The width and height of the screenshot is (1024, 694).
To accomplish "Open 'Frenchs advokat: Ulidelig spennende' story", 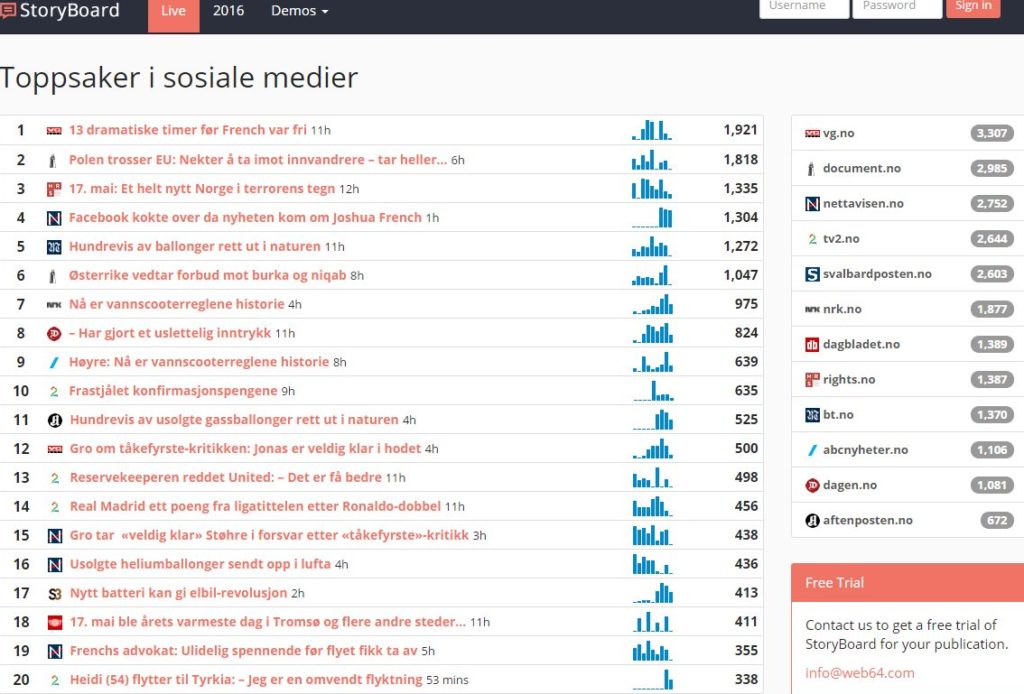I will click(243, 651).
